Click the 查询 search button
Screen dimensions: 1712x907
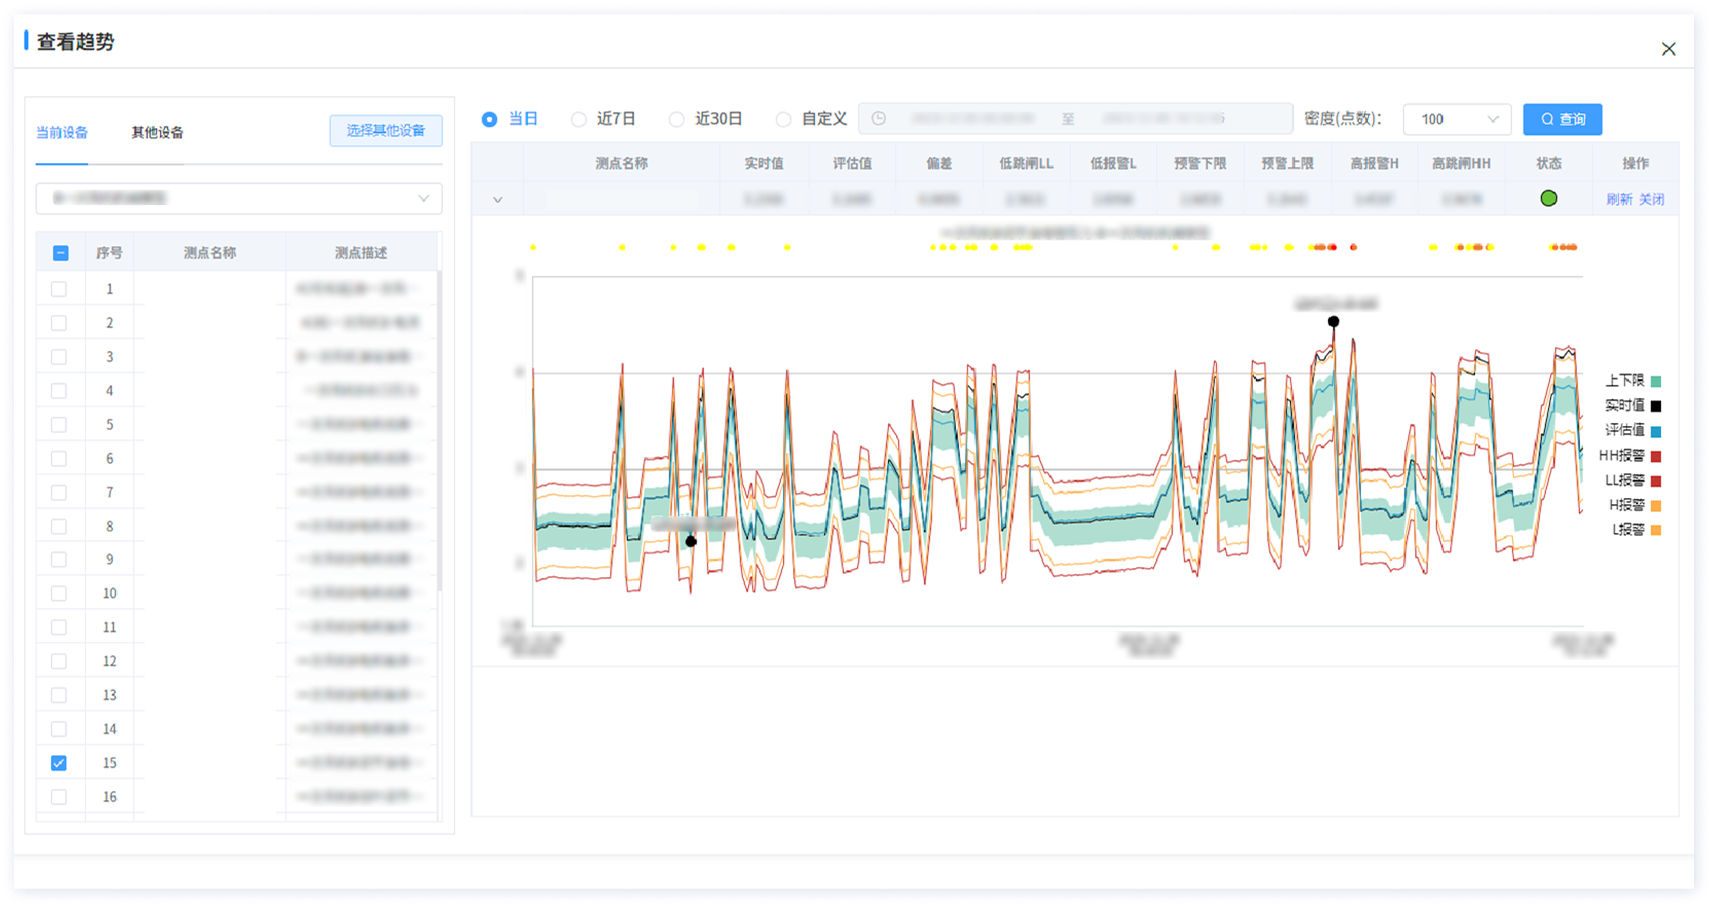tap(1562, 119)
